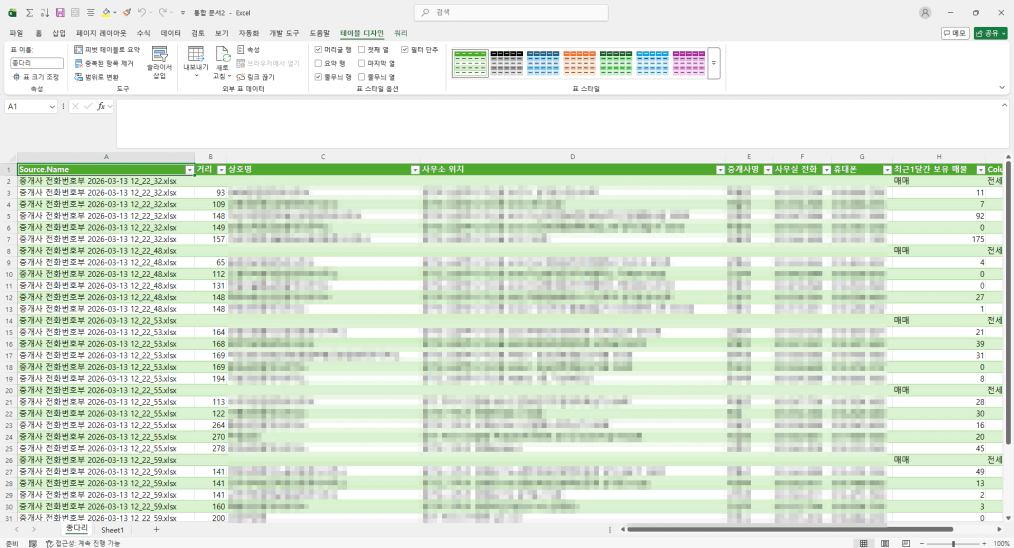Click the format painter brush icon
The image size is (1014, 548).
pos(127,12)
